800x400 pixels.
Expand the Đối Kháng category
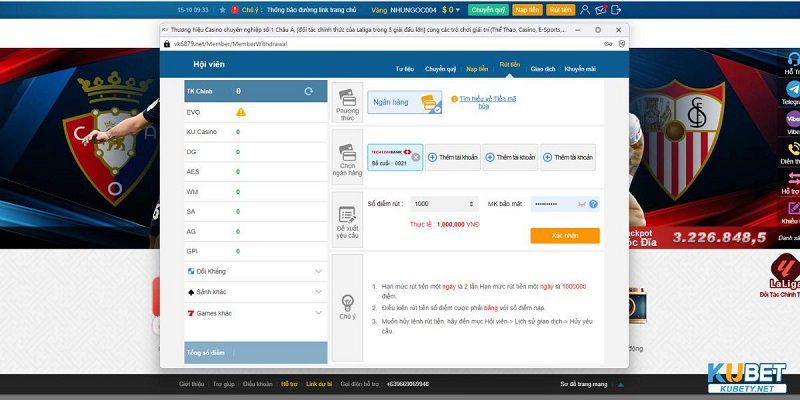pos(318,271)
